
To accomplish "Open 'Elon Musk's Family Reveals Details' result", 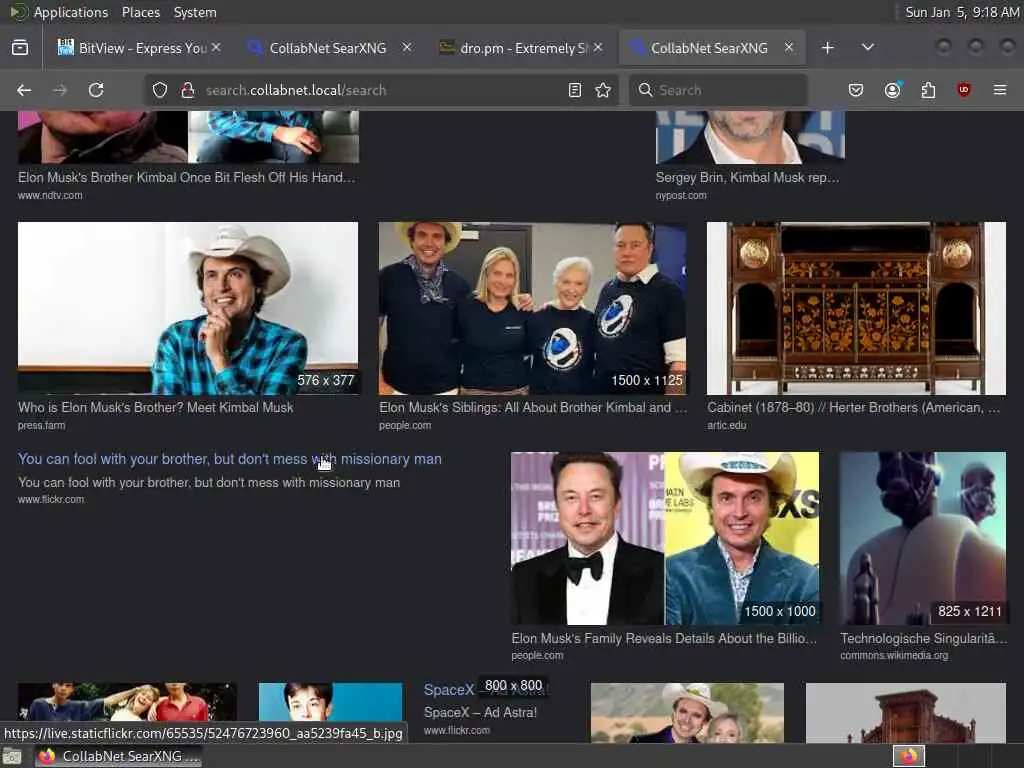I will [x=664, y=638].
